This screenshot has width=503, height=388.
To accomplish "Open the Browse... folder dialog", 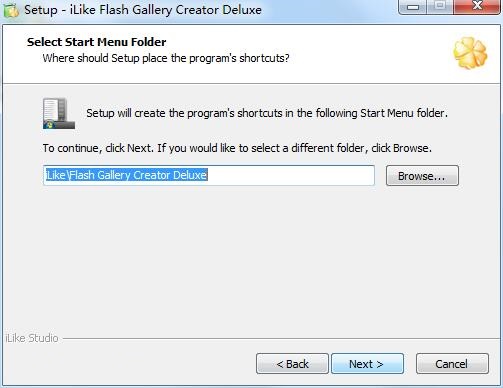I will 422,176.
